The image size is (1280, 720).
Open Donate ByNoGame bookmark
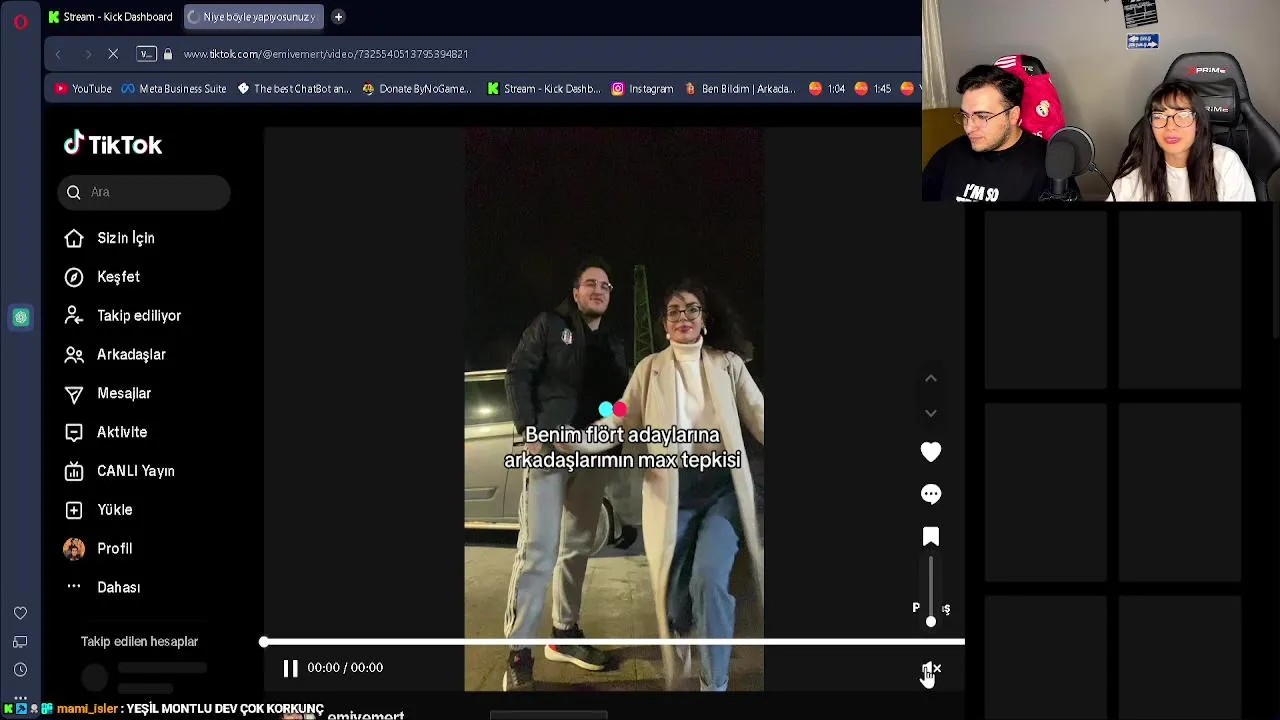click(417, 89)
